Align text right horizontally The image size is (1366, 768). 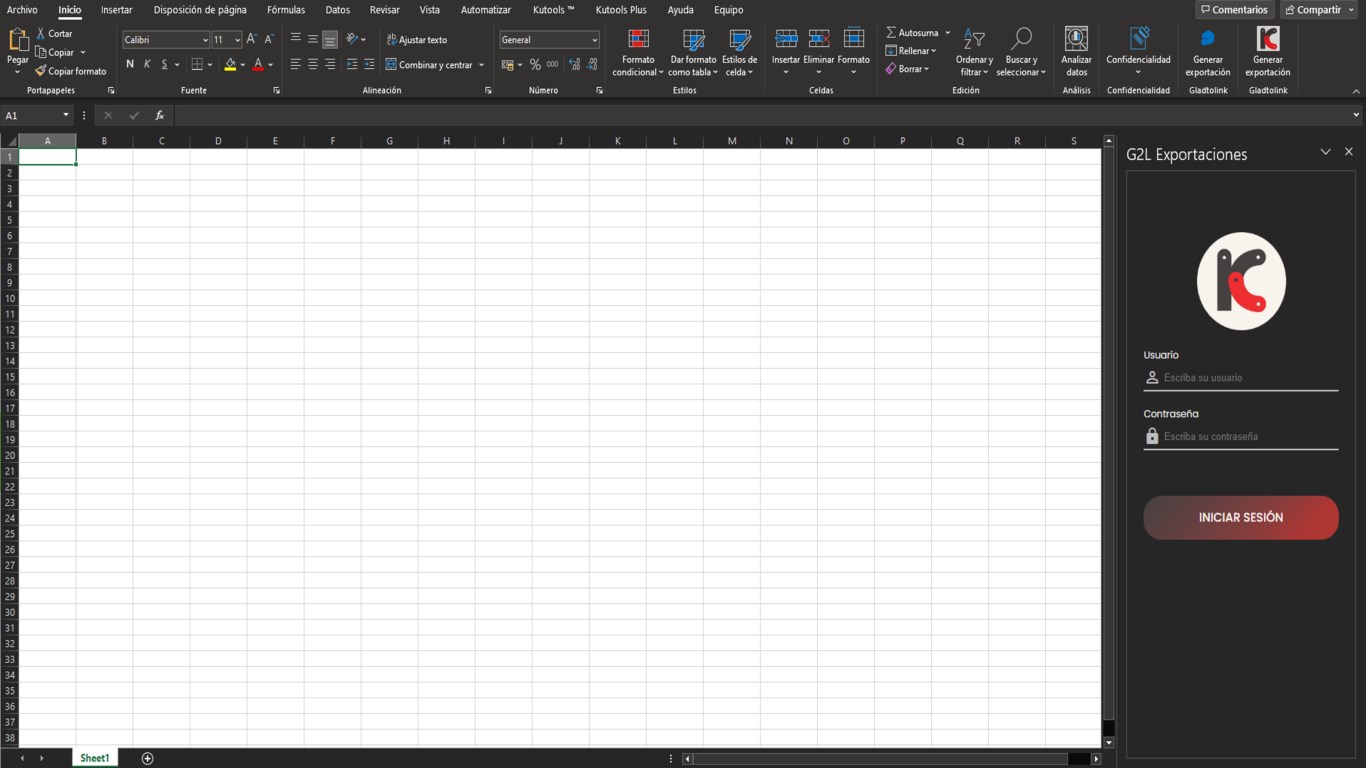330,64
